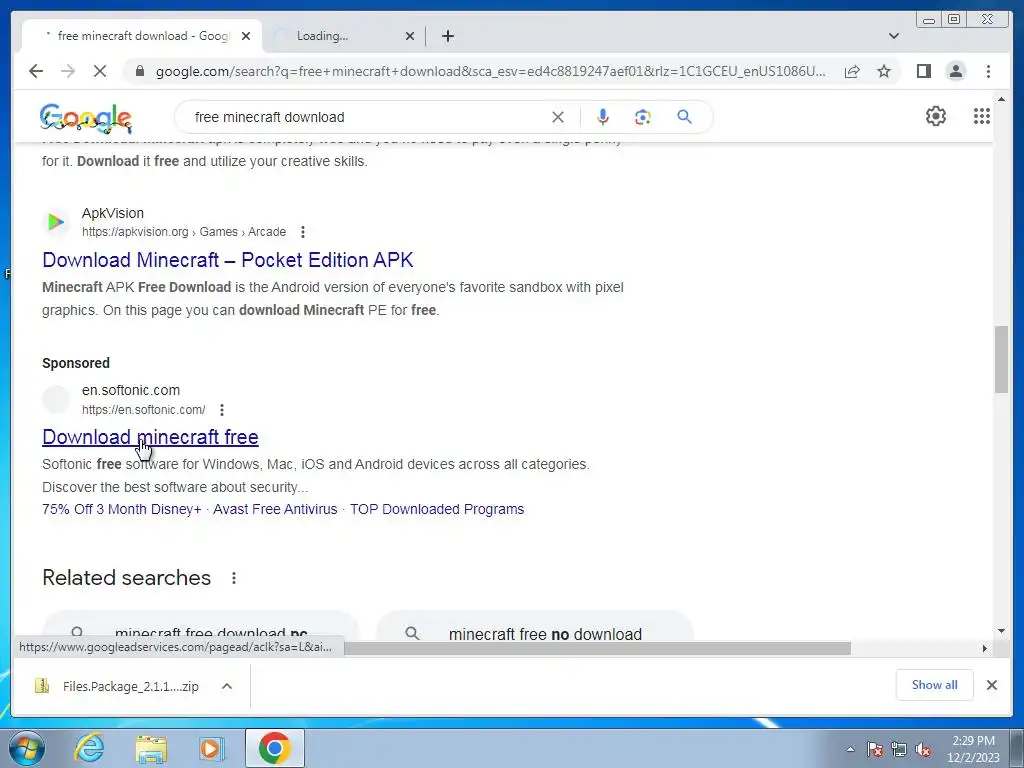Start voice search with the microphone icon
The width and height of the screenshot is (1024, 768).
[x=603, y=117]
